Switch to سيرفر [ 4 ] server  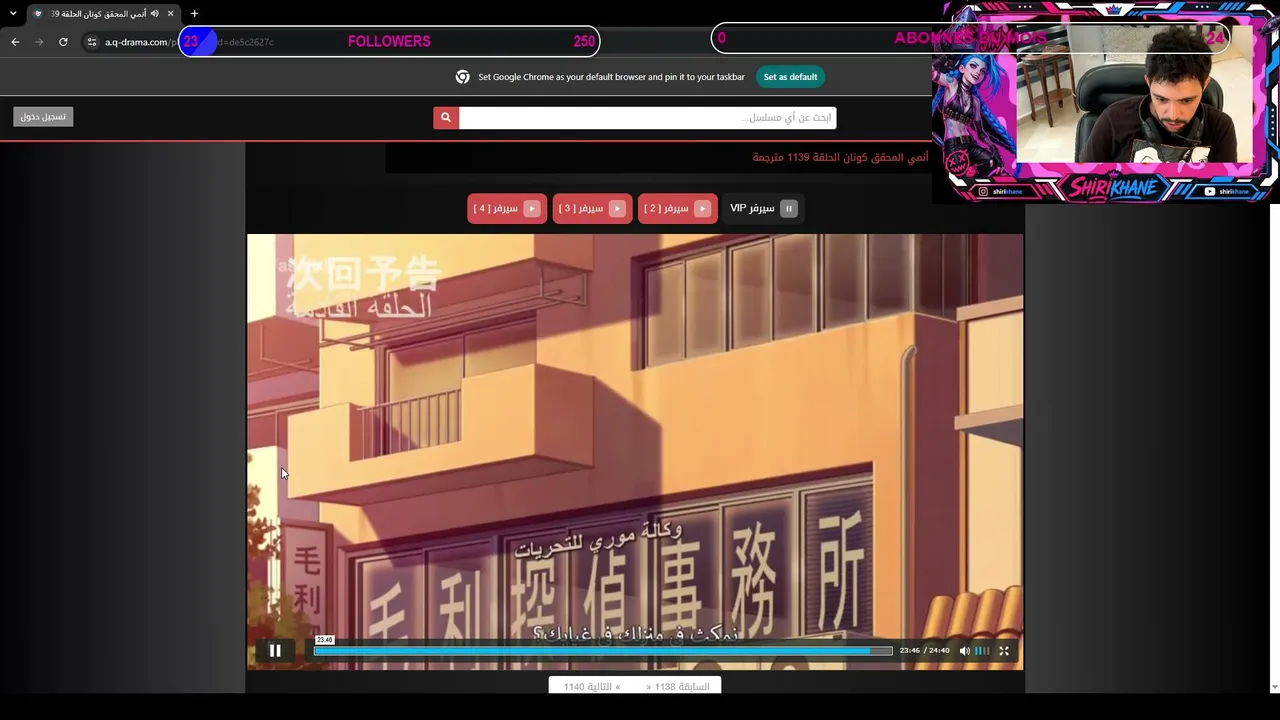[x=507, y=208]
